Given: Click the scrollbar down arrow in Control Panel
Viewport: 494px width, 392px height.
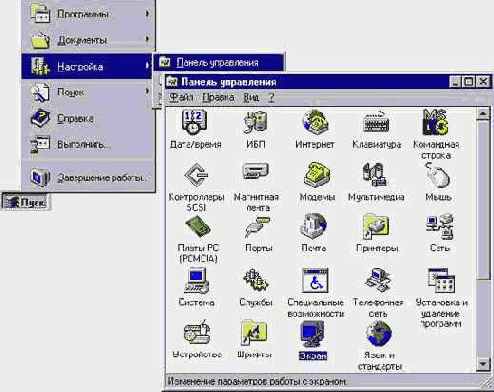Looking at the screenshot, I should coord(483,364).
